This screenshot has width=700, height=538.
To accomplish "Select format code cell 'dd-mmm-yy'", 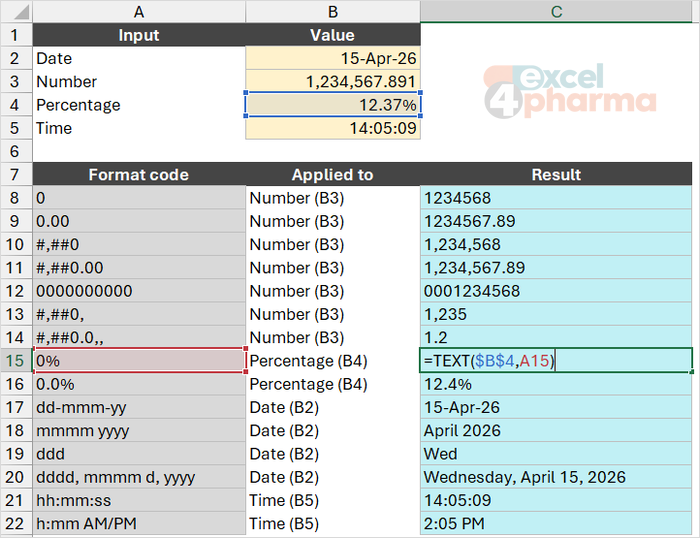I will tap(139, 407).
